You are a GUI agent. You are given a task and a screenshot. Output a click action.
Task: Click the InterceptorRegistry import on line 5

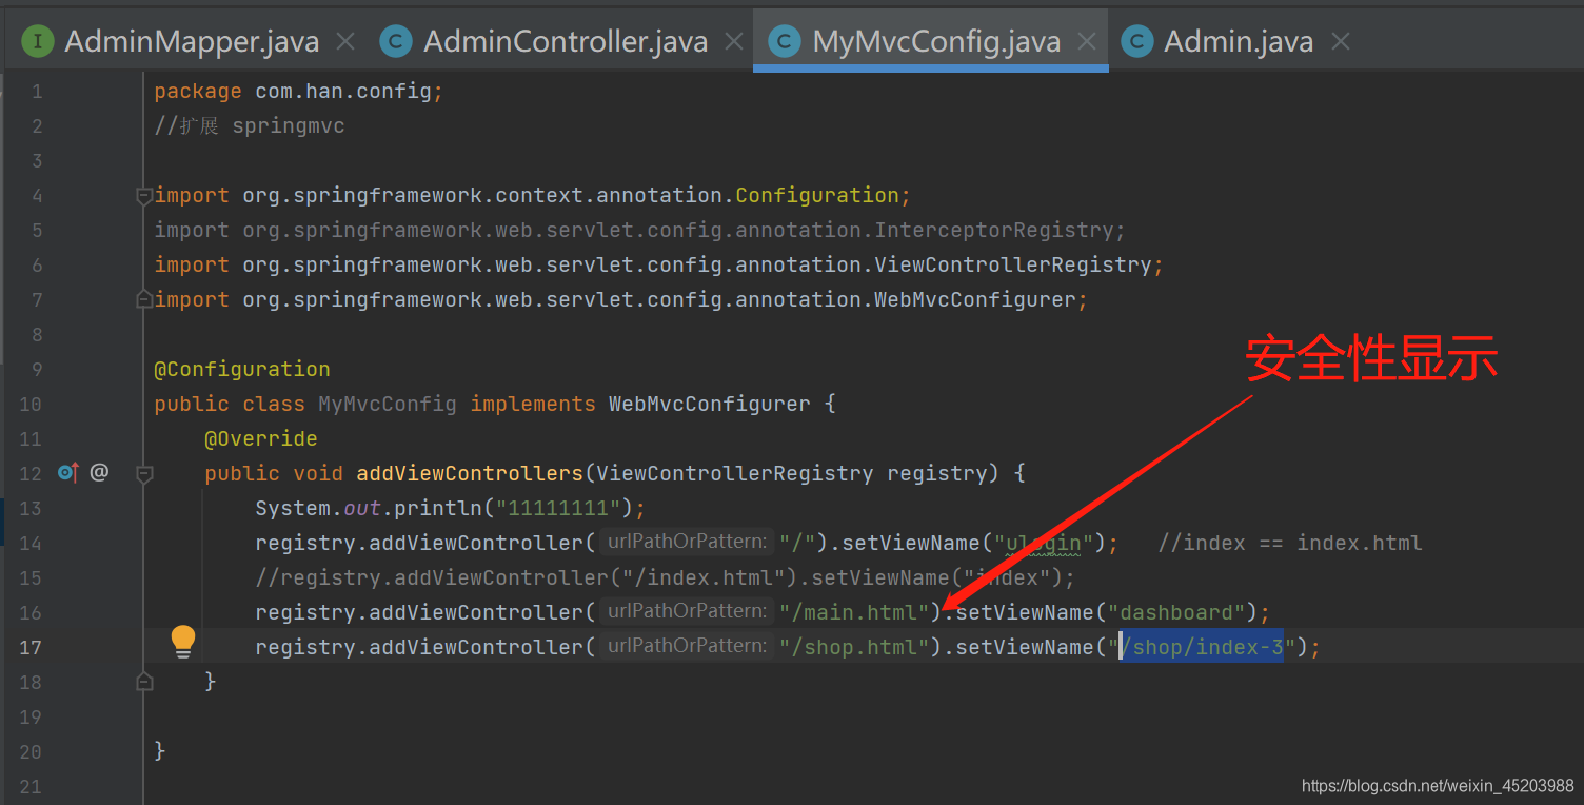coord(640,230)
